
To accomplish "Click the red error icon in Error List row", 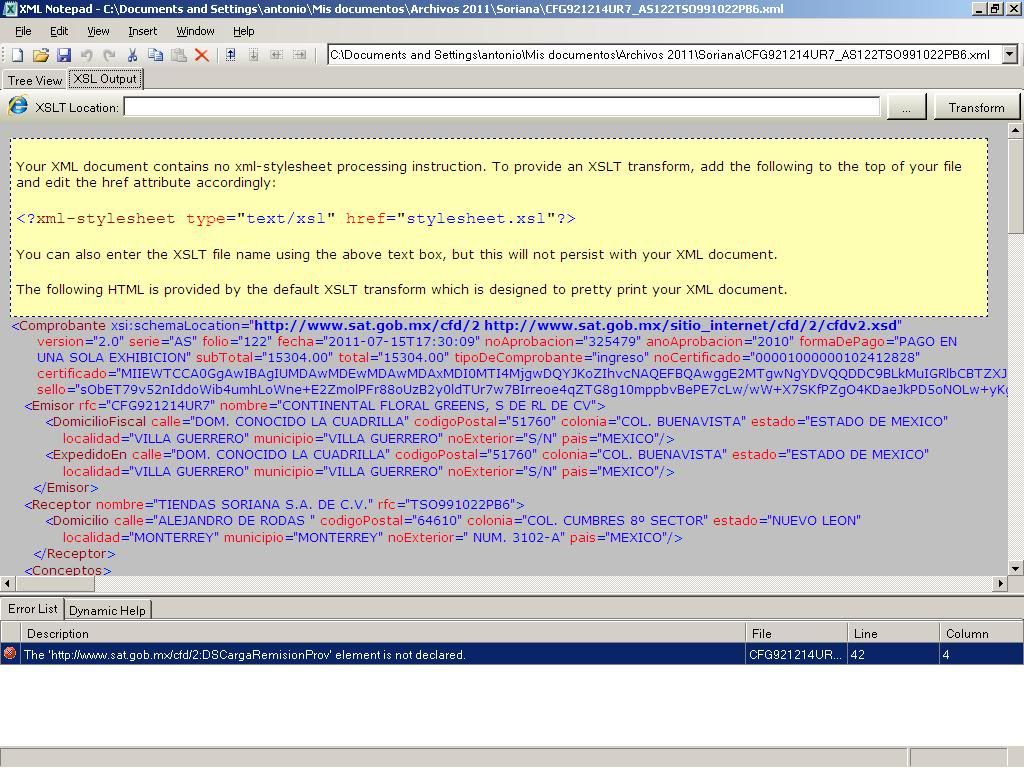I will [x=10, y=654].
